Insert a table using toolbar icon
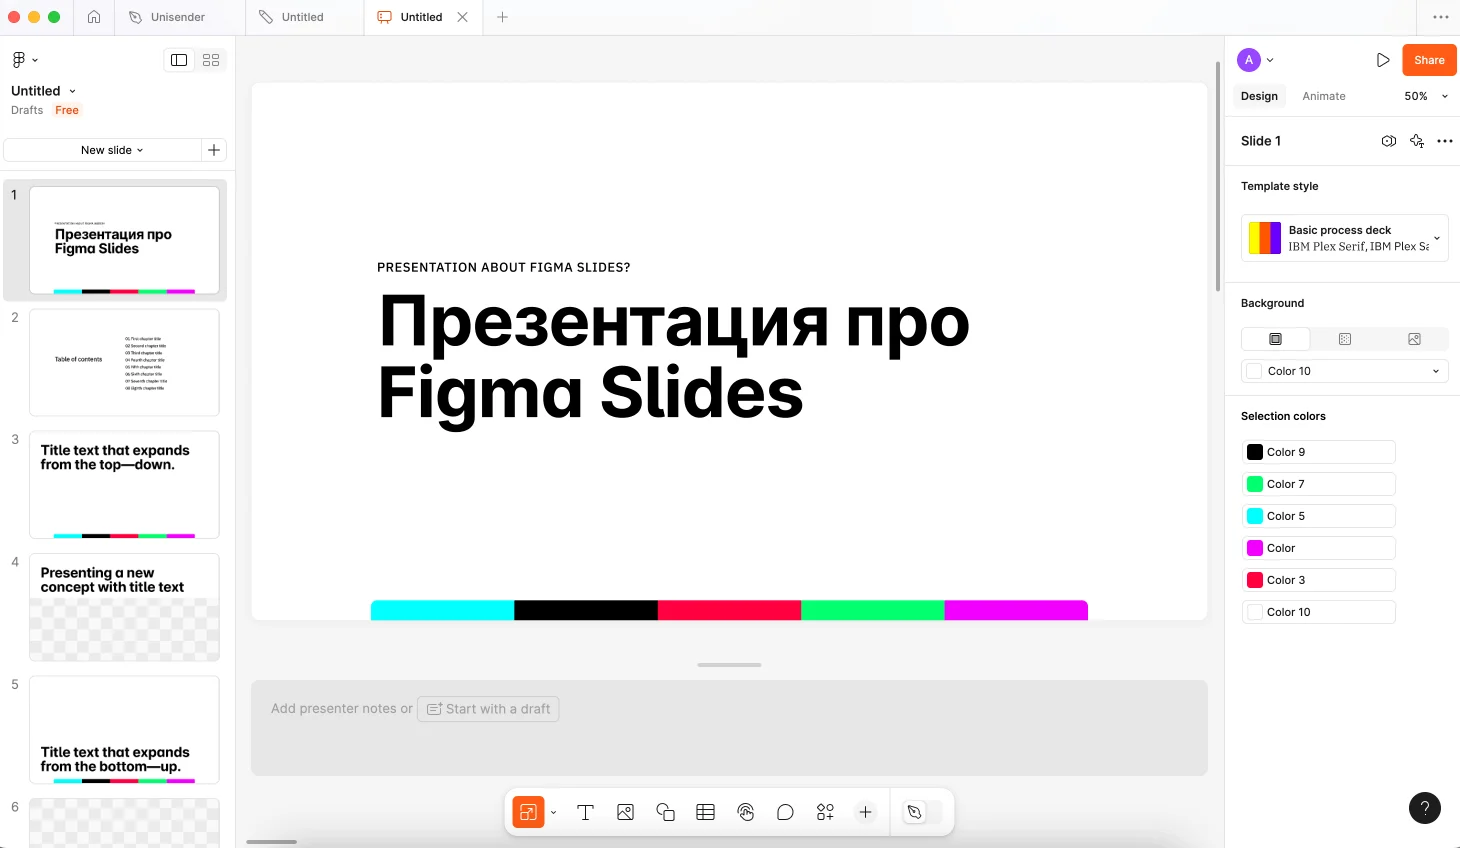This screenshot has width=1460, height=848. pyautogui.click(x=705, y=812)
